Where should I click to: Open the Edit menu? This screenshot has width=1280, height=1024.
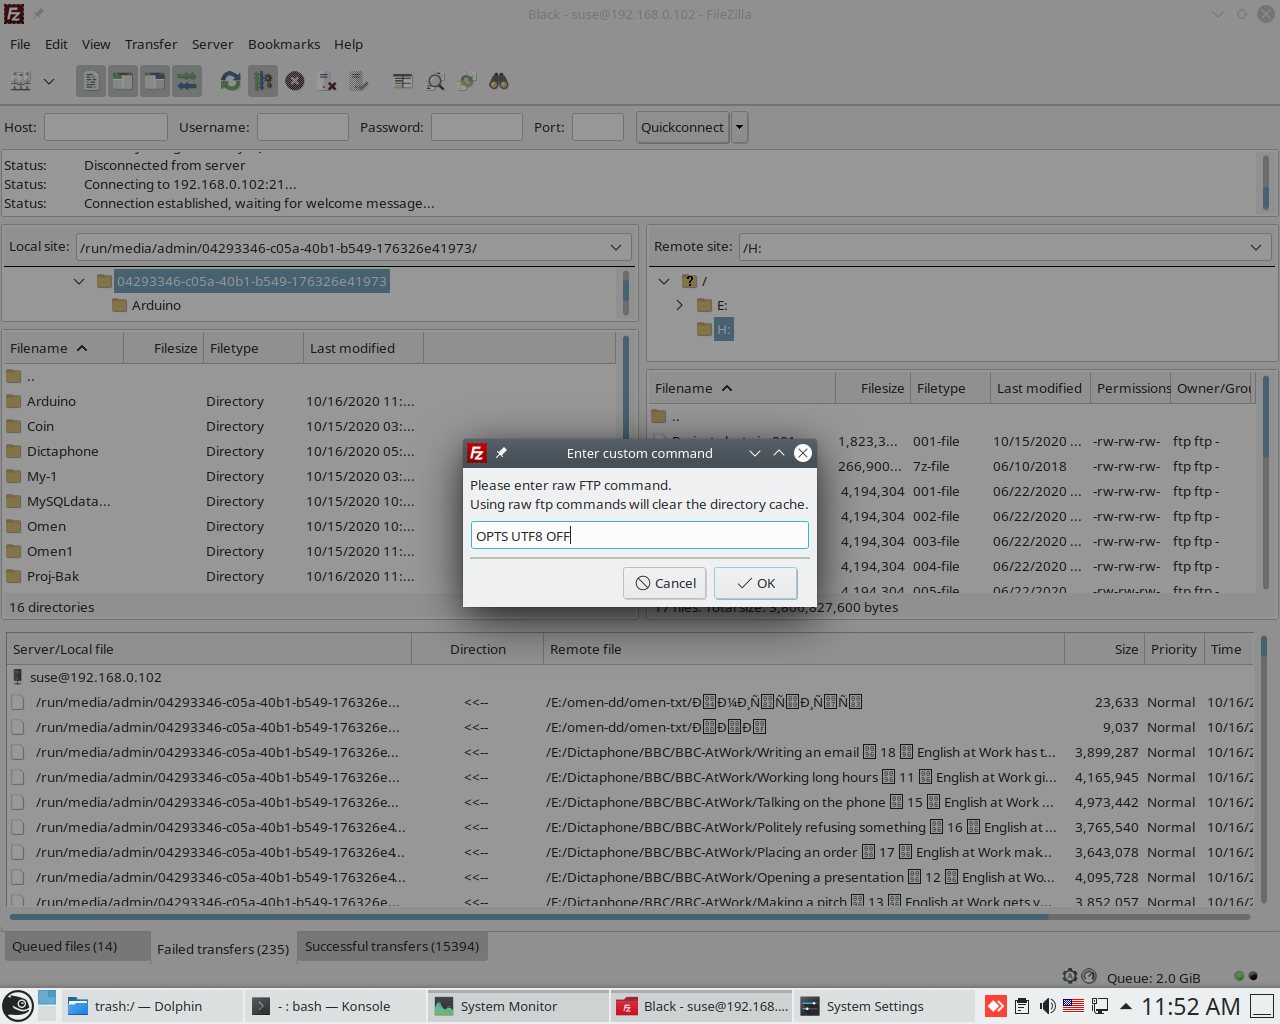(x=56, y=44)
